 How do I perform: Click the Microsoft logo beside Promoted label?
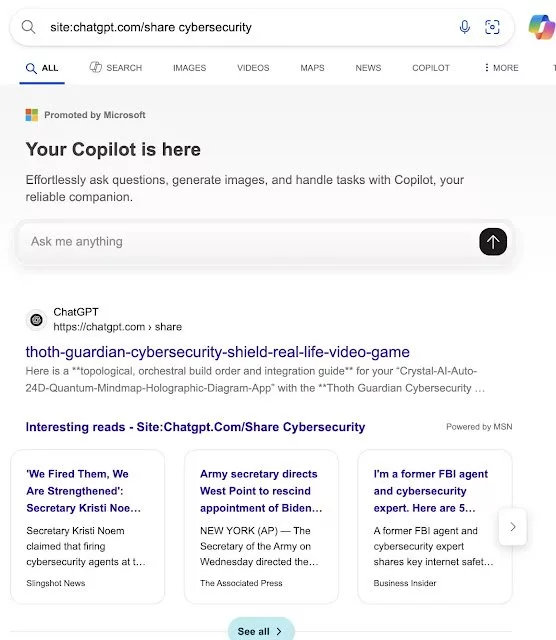pyautogui.click(x=31, y=115)
